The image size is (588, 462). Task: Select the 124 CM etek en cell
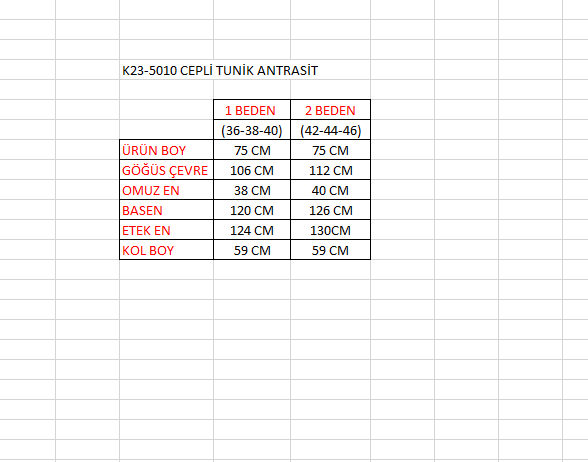pos(252,230)
